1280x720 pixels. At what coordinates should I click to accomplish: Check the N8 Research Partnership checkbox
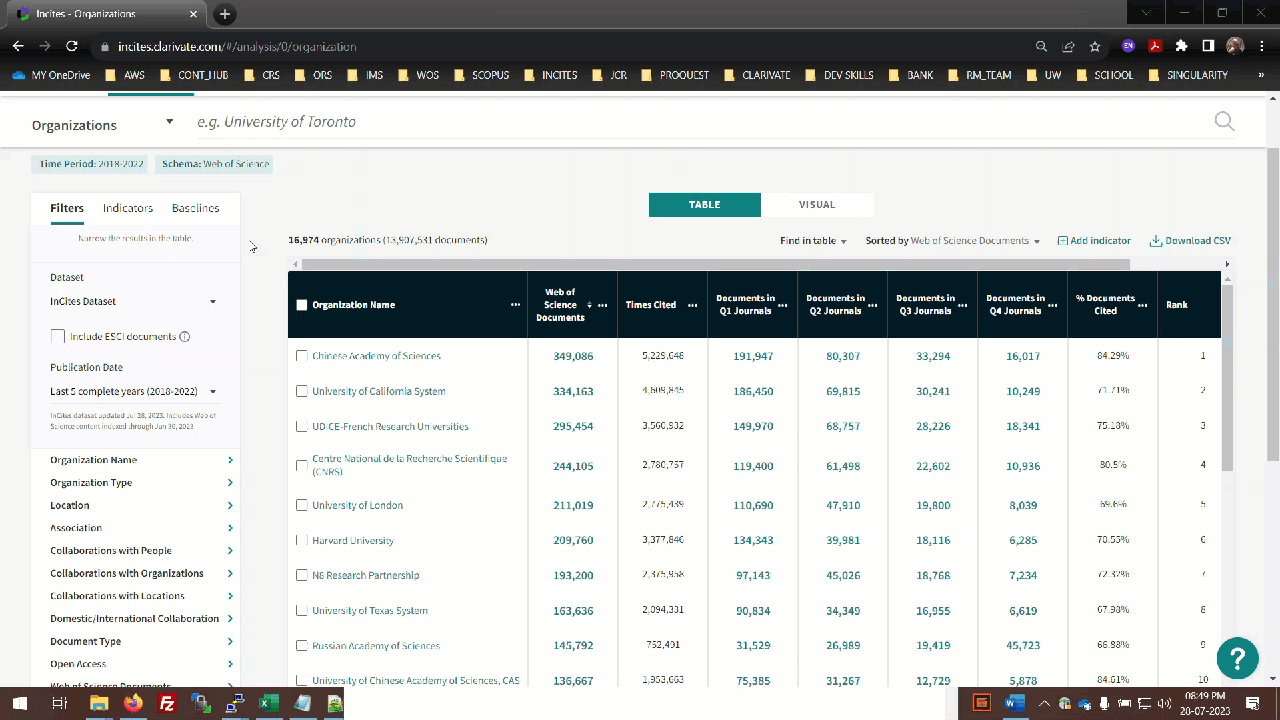tap(302, 575)
